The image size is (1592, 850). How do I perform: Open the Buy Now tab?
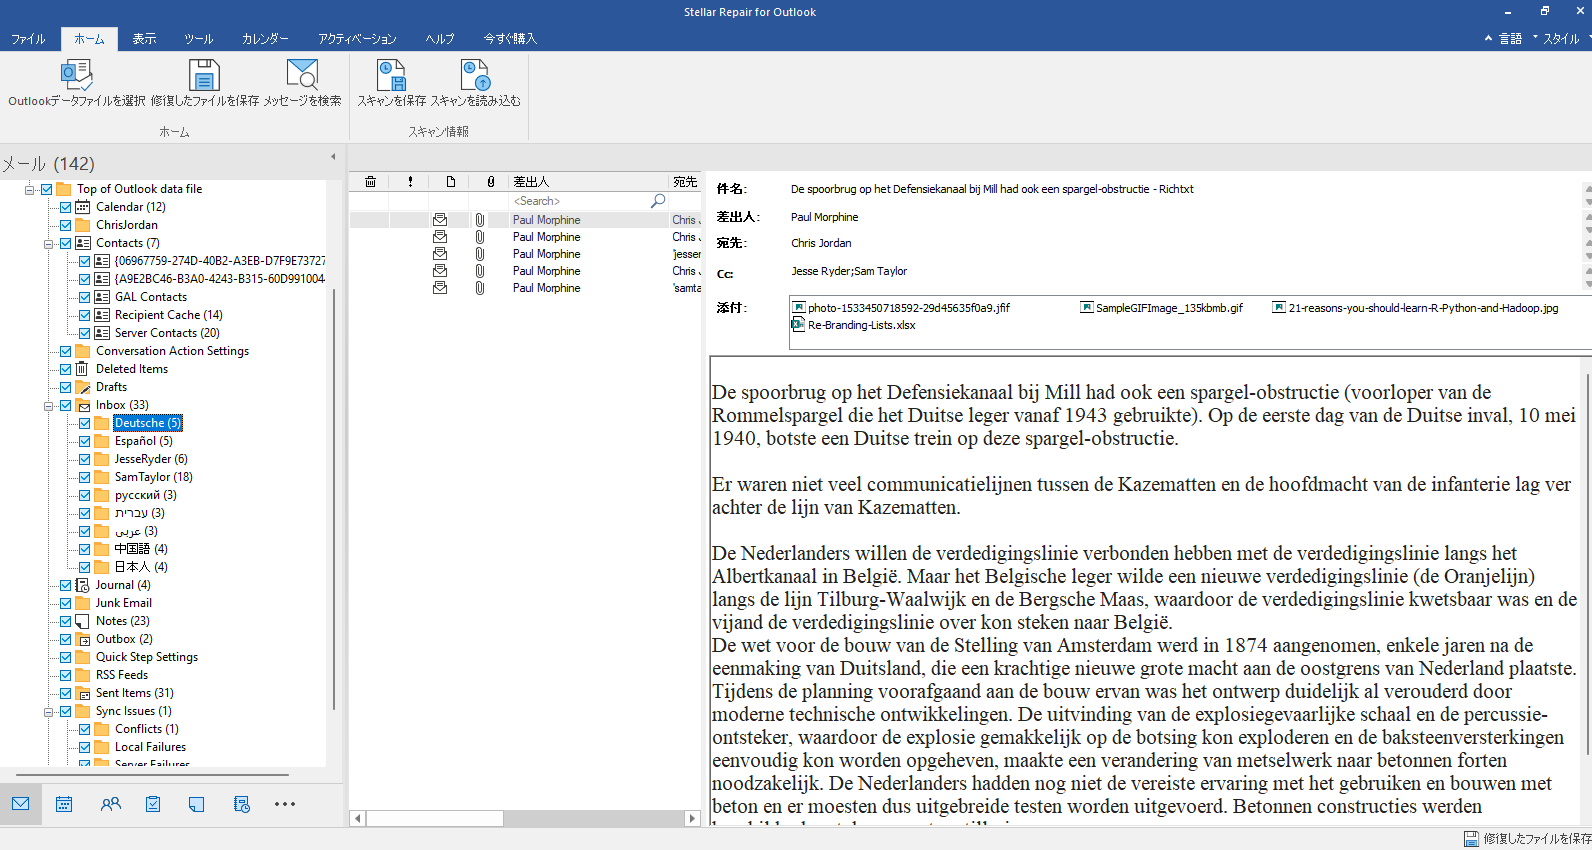[510, 39]
